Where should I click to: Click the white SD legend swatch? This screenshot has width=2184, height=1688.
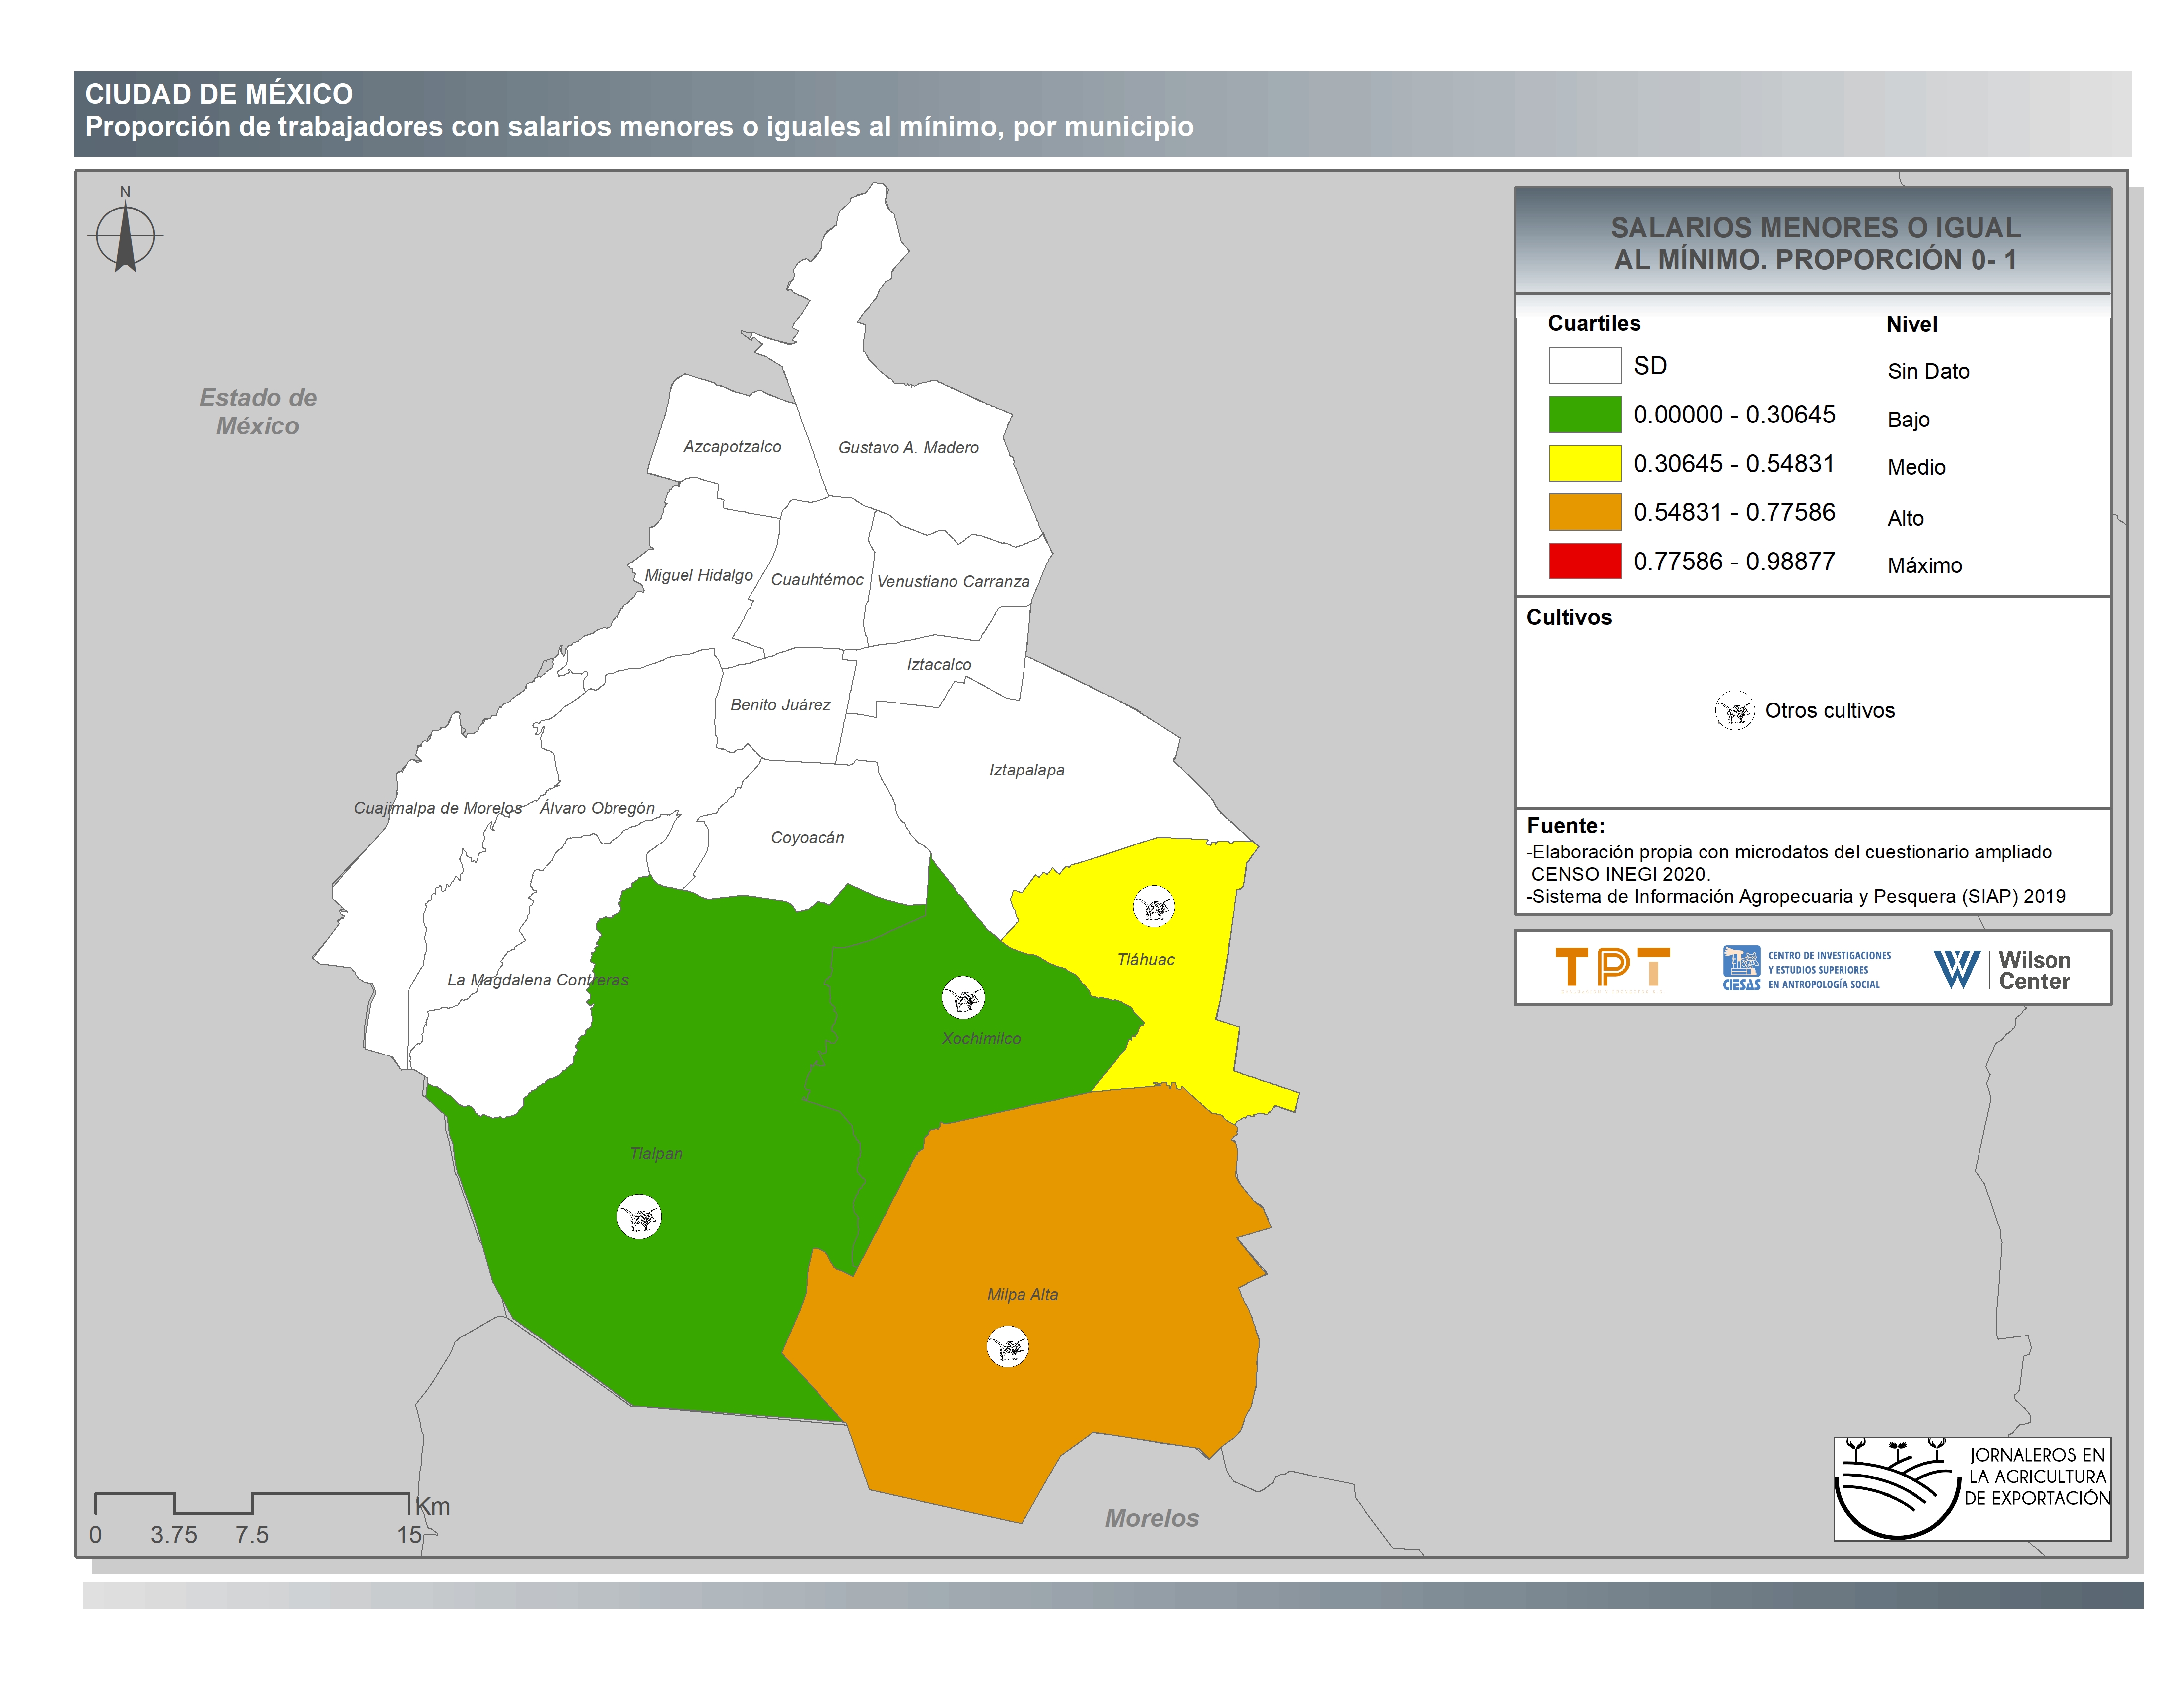pyautogui.click(x=1584, y=365)
